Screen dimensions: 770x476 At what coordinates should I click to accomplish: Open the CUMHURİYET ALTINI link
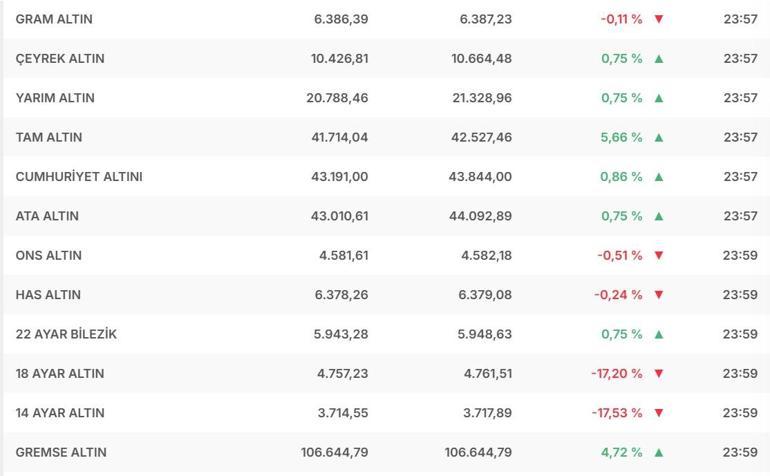click(79, 177)
